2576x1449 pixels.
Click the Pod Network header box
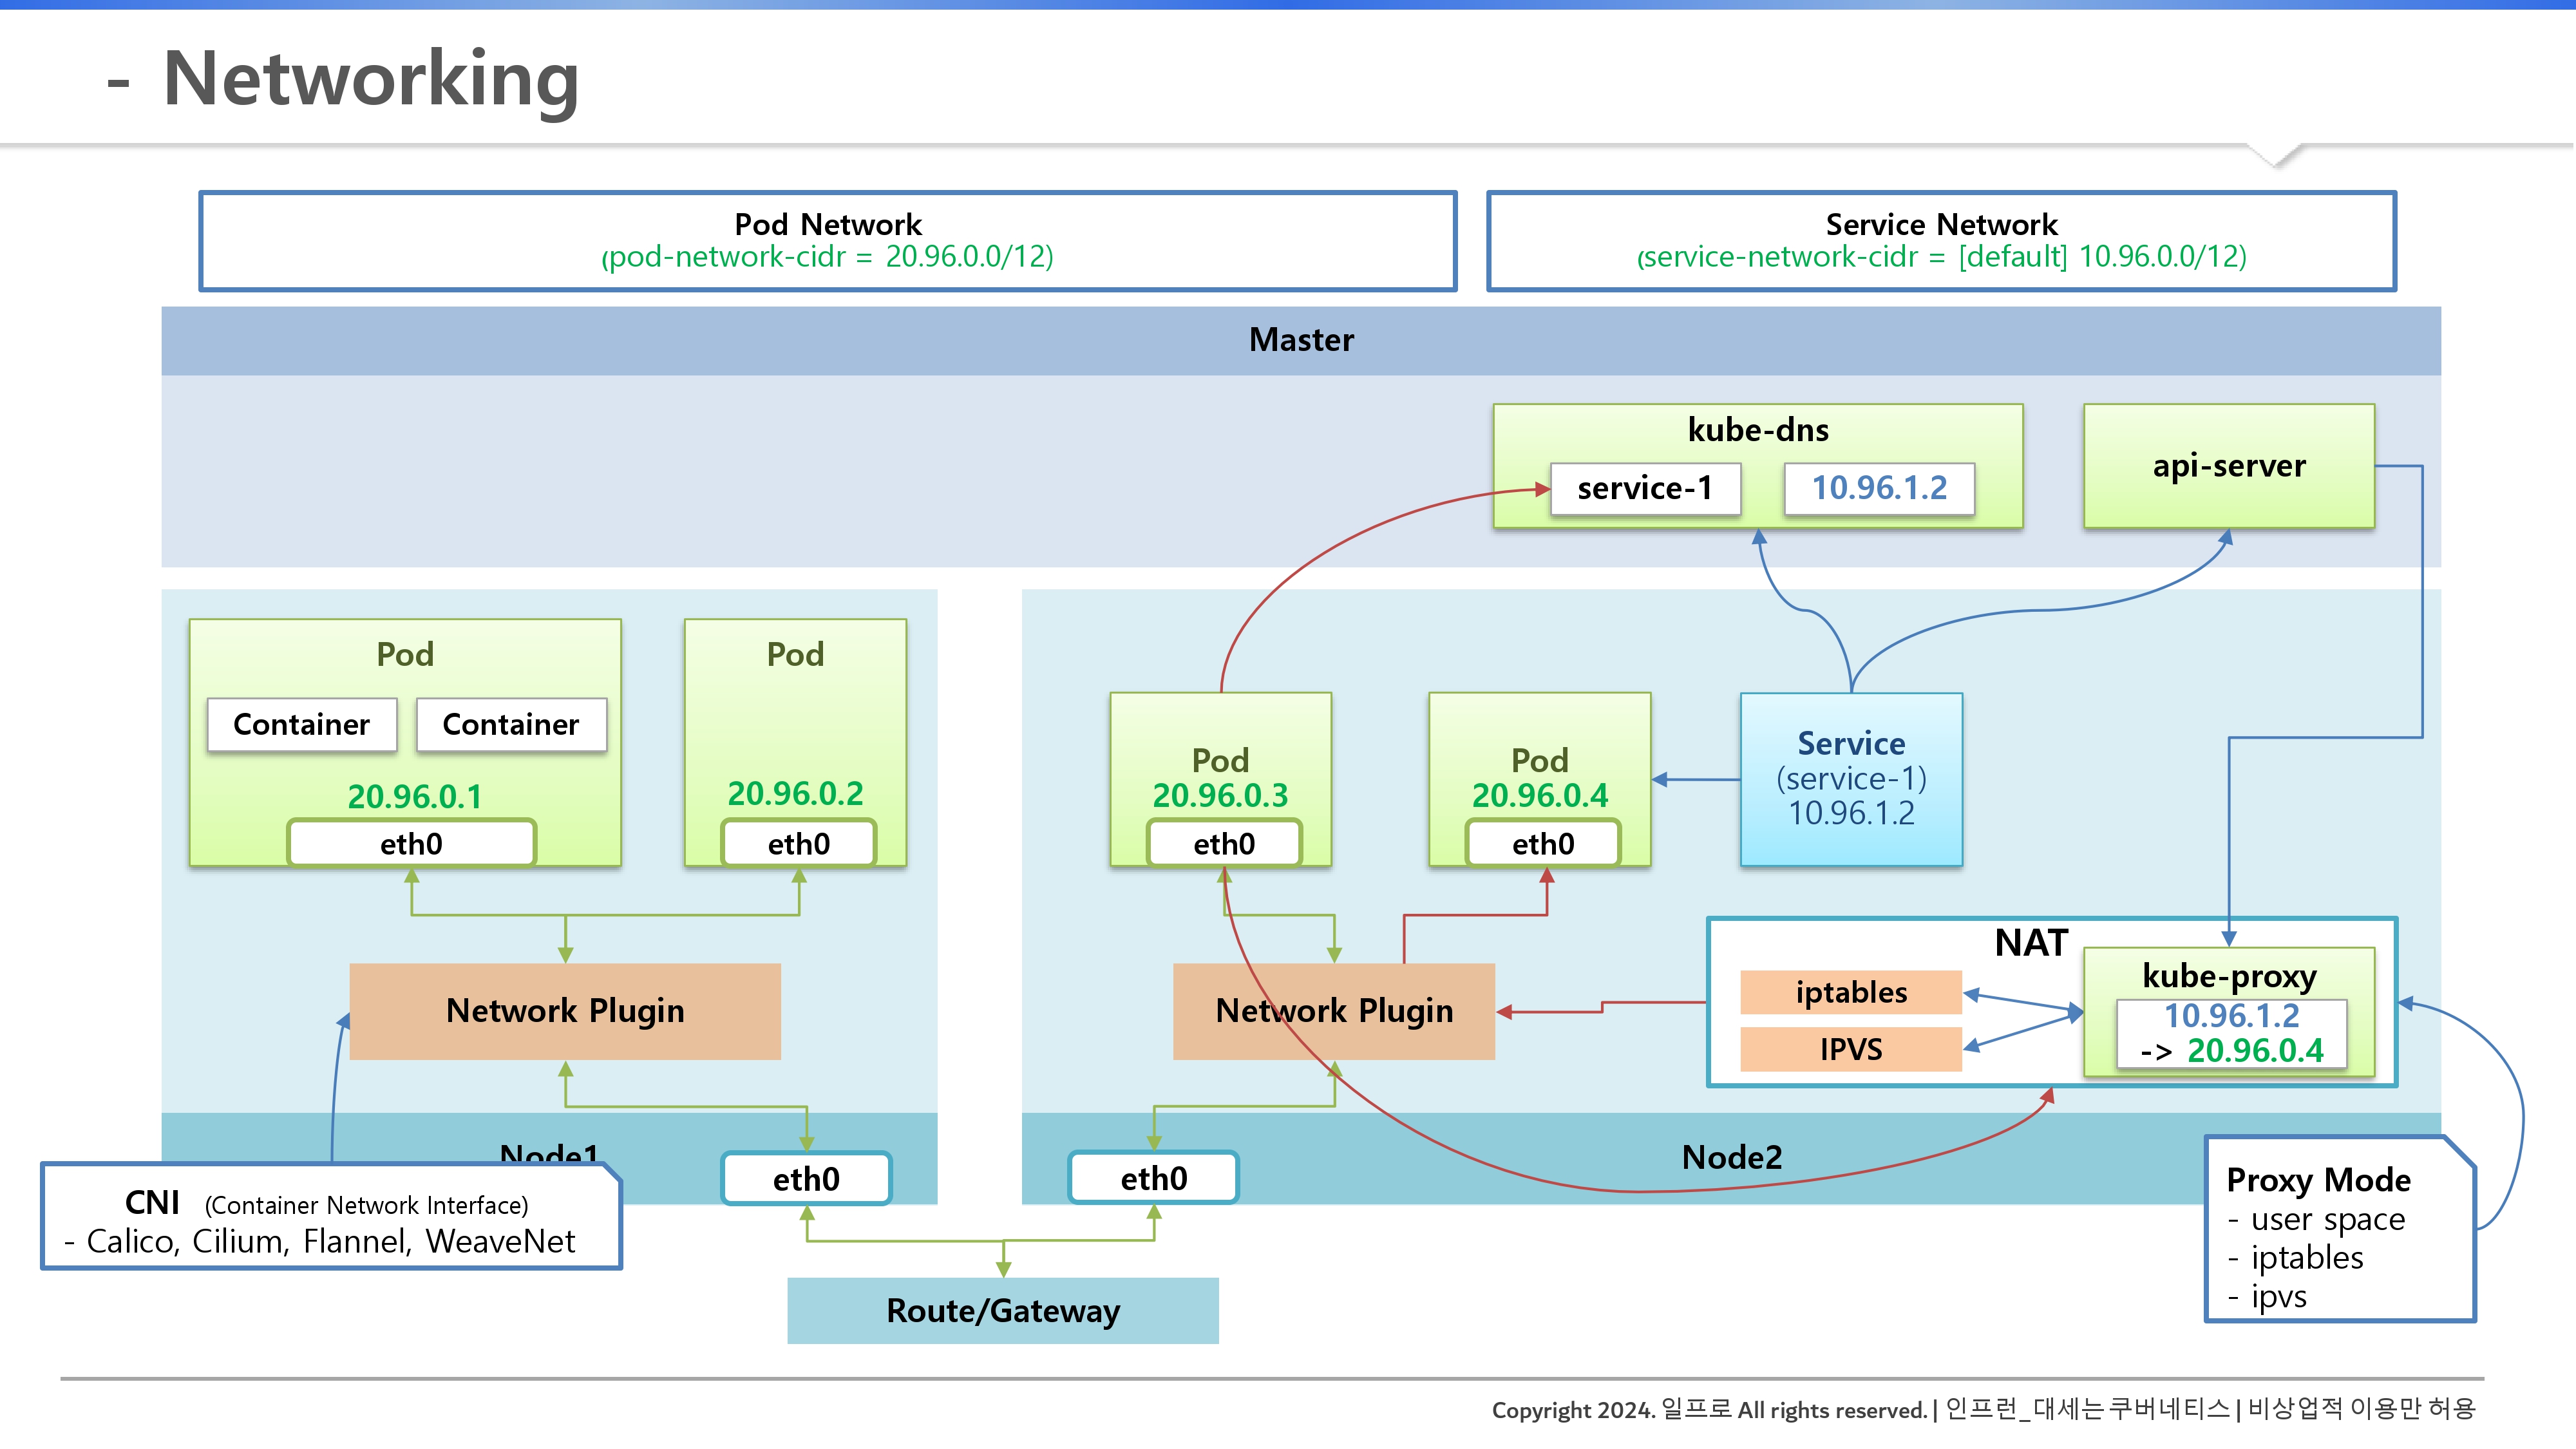[x=827, y=241]
